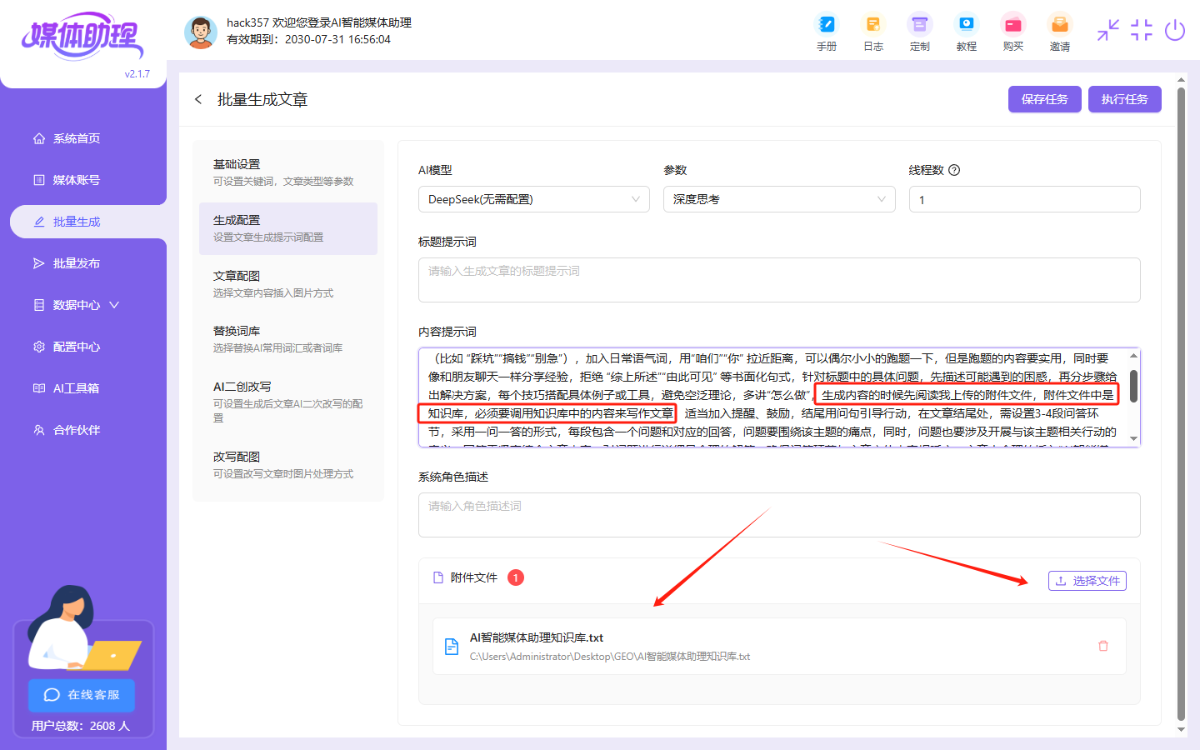The height and width of the screenshot is (750, 1200).
Task: Click the 附件文件 section label
Action: point(474,578)
